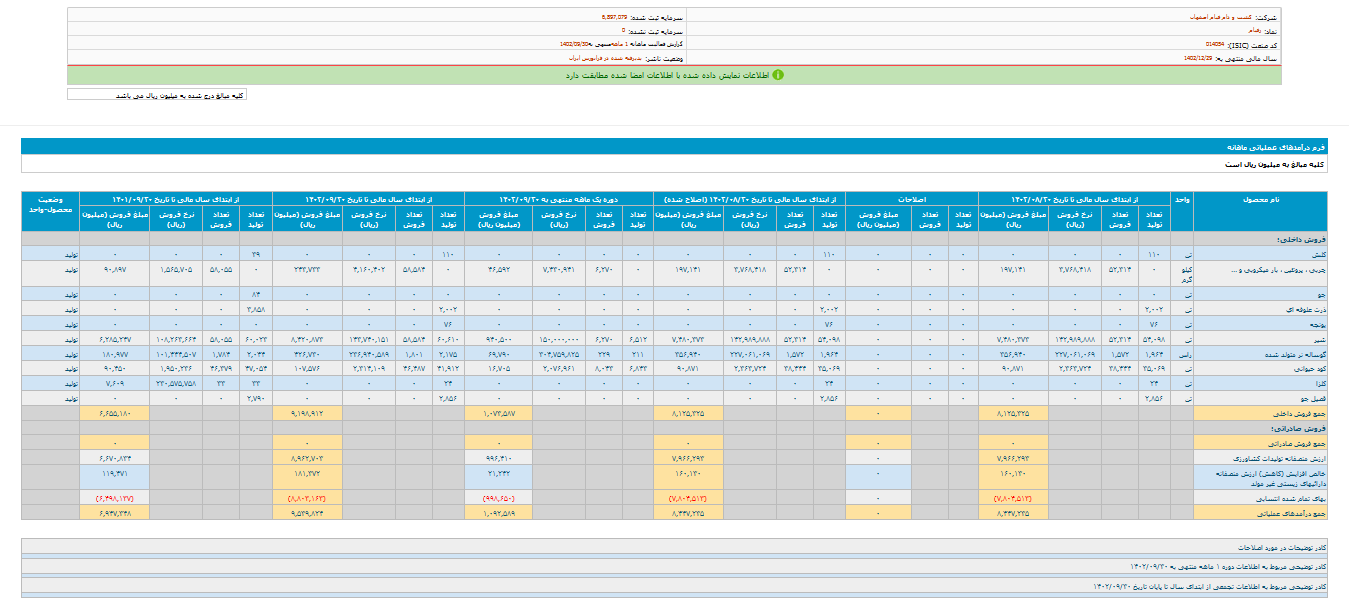The height and width of the screenshot is (616, 1349).
Task: Click the corrections explanation box at the bottom
Action: [674, 549]
